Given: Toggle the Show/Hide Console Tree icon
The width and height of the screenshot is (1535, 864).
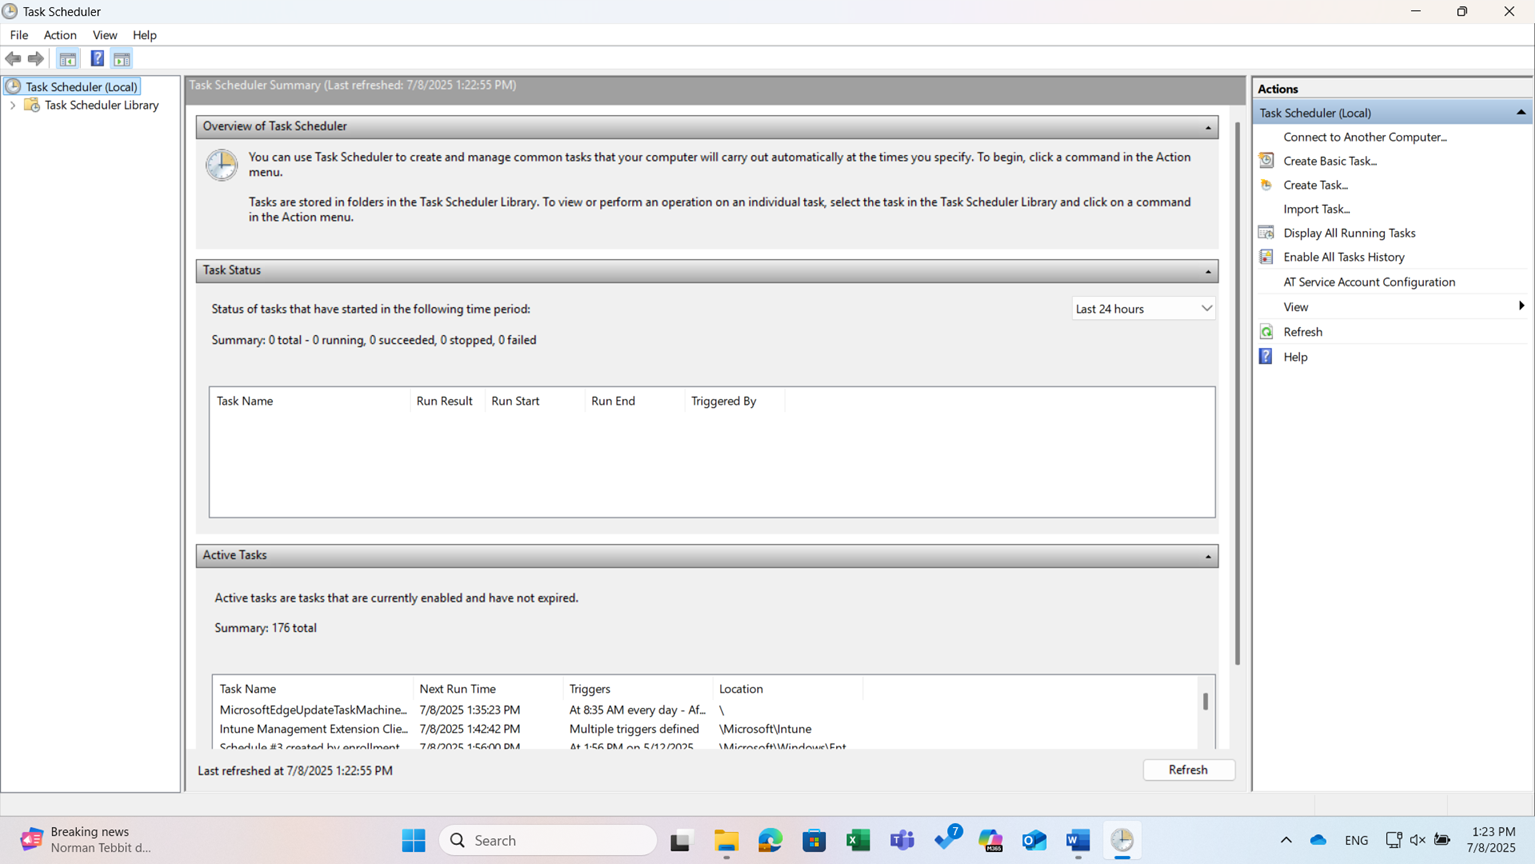Looking at the screenshot, I should click(68, 59).
